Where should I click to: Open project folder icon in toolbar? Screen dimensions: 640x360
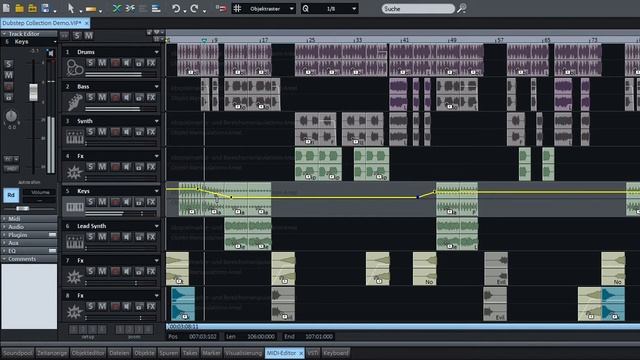[x=19, y=8]
